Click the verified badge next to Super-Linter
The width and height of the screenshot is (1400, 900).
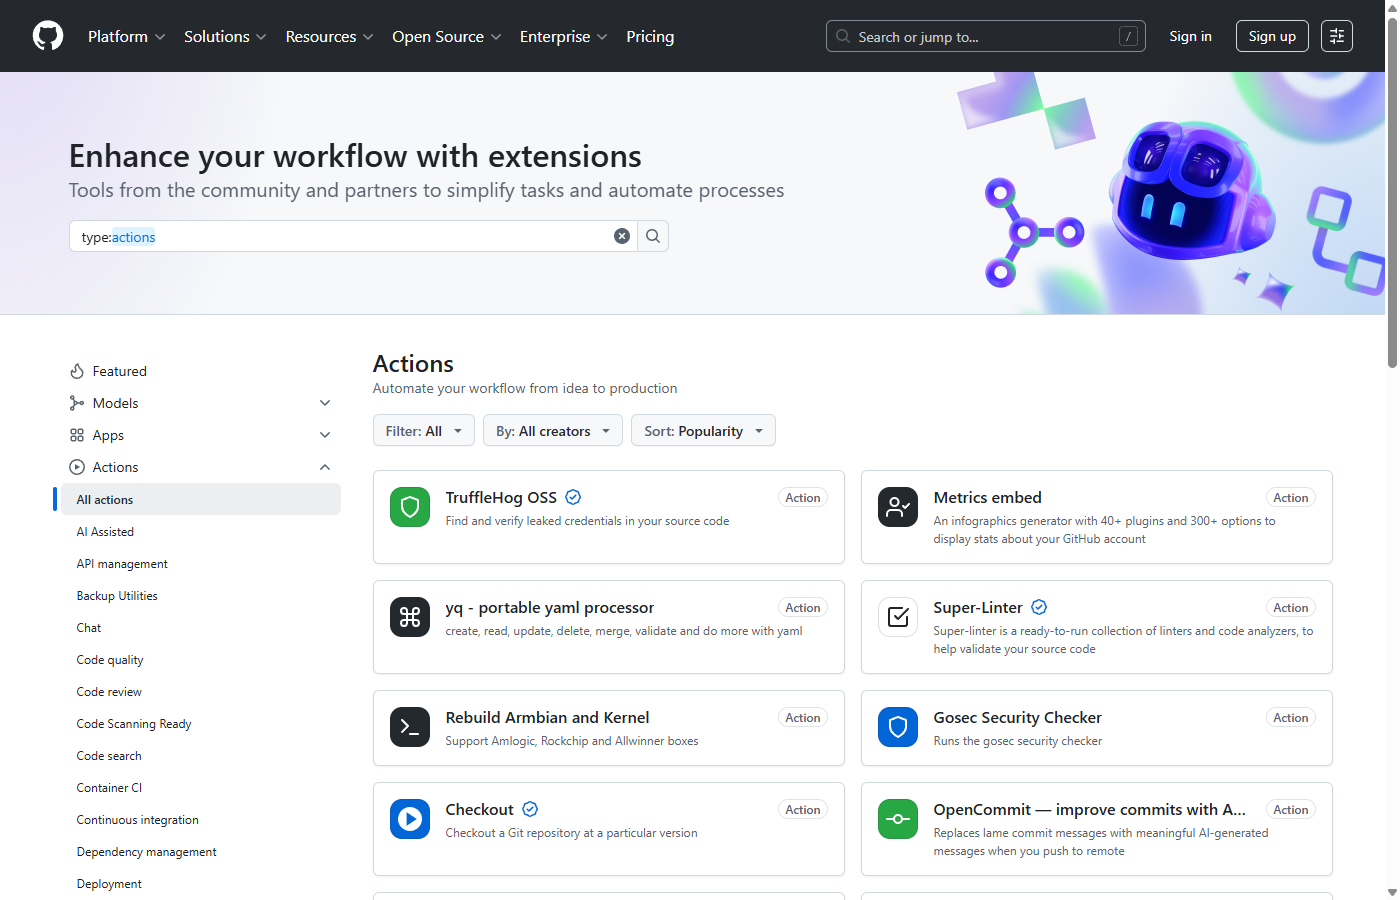(x=1038, y=607)
